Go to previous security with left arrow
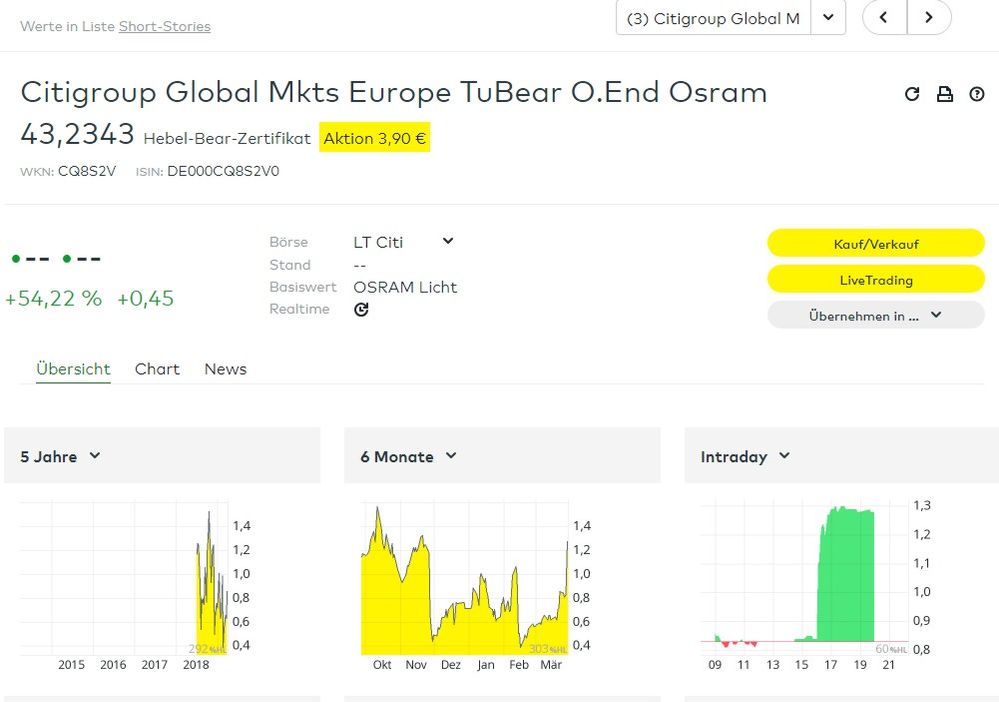Screen dimensions: 999x702 click(x=884, y=17)
